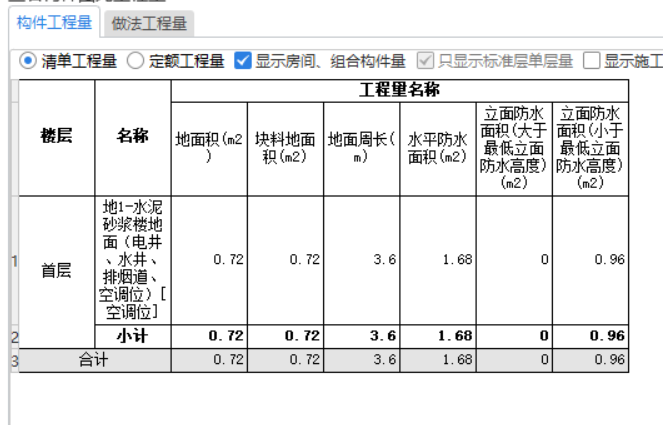Click row number 3 header
663x425 pixels.
(14, 361)
